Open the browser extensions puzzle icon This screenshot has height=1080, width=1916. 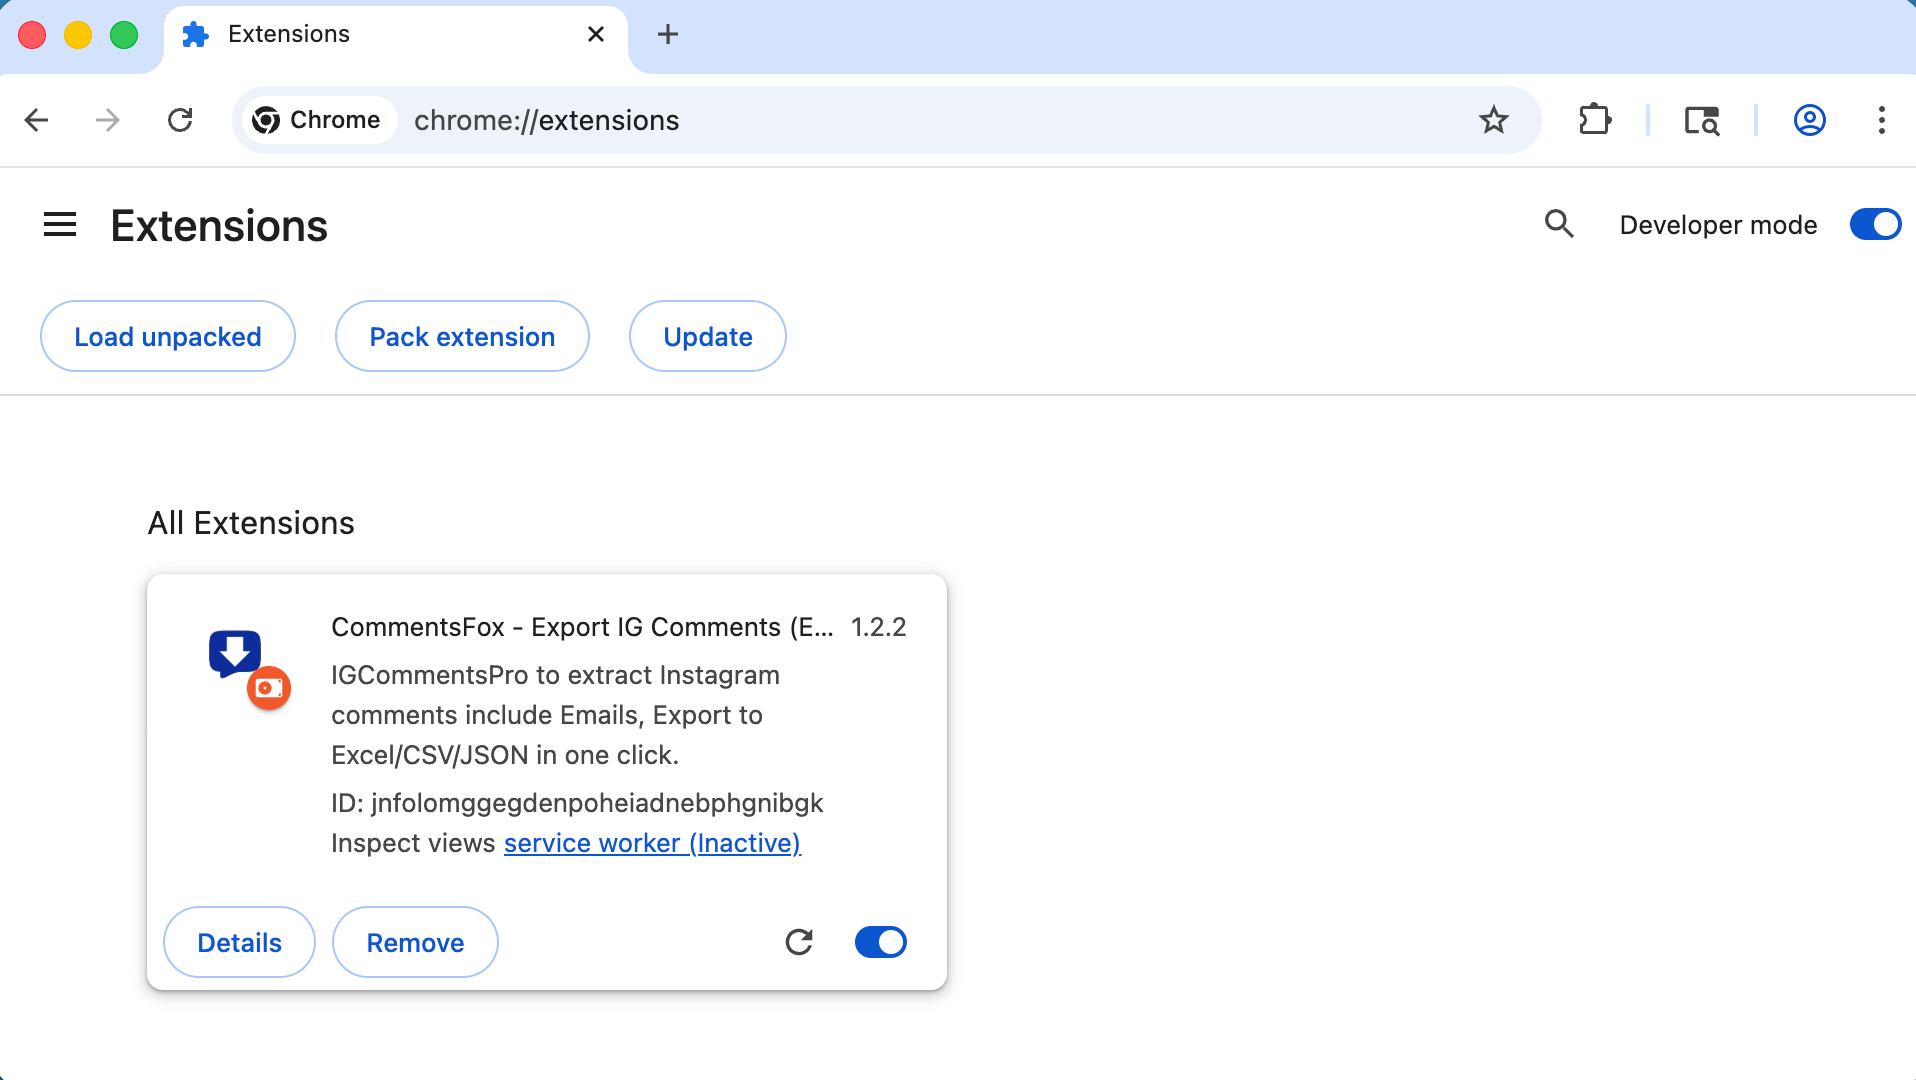point(1594,120)
